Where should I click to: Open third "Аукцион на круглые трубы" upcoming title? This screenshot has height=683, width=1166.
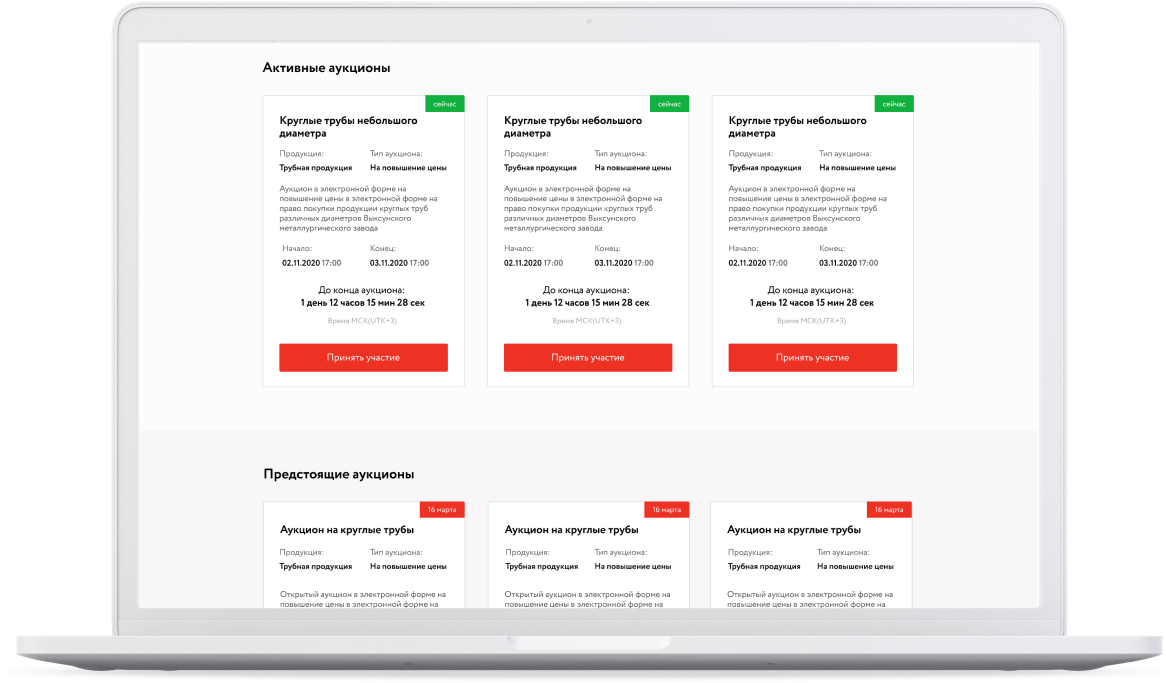coord(793,530)
